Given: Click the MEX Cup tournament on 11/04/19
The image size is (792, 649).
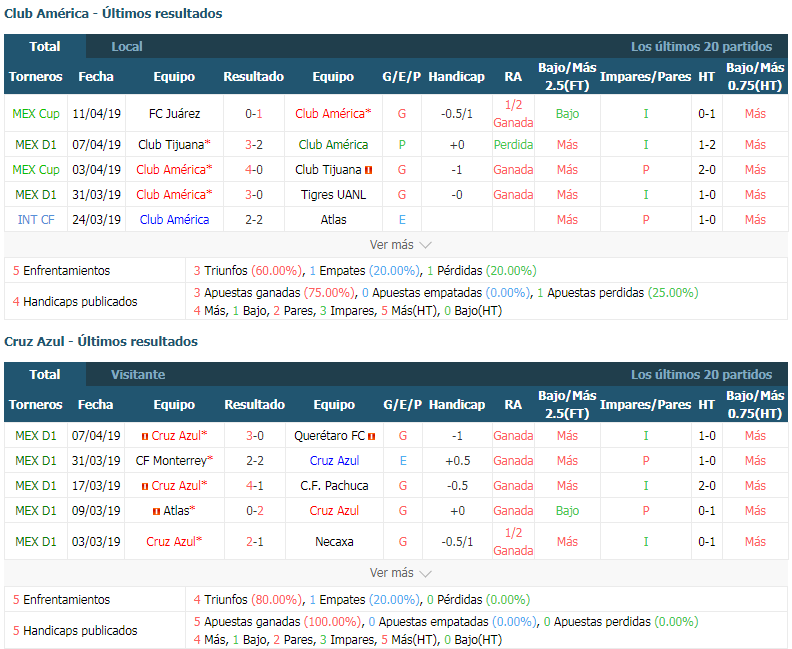Looking at the screenshot, I should pyautogui.click(x=36, y=114).
